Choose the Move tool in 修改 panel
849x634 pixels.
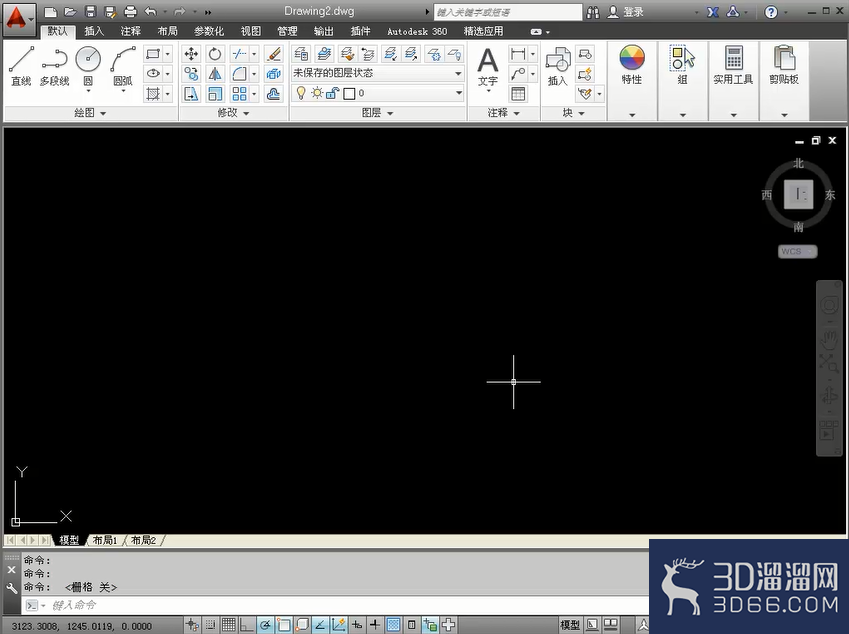pyautogui.click(x=191, y=54)
